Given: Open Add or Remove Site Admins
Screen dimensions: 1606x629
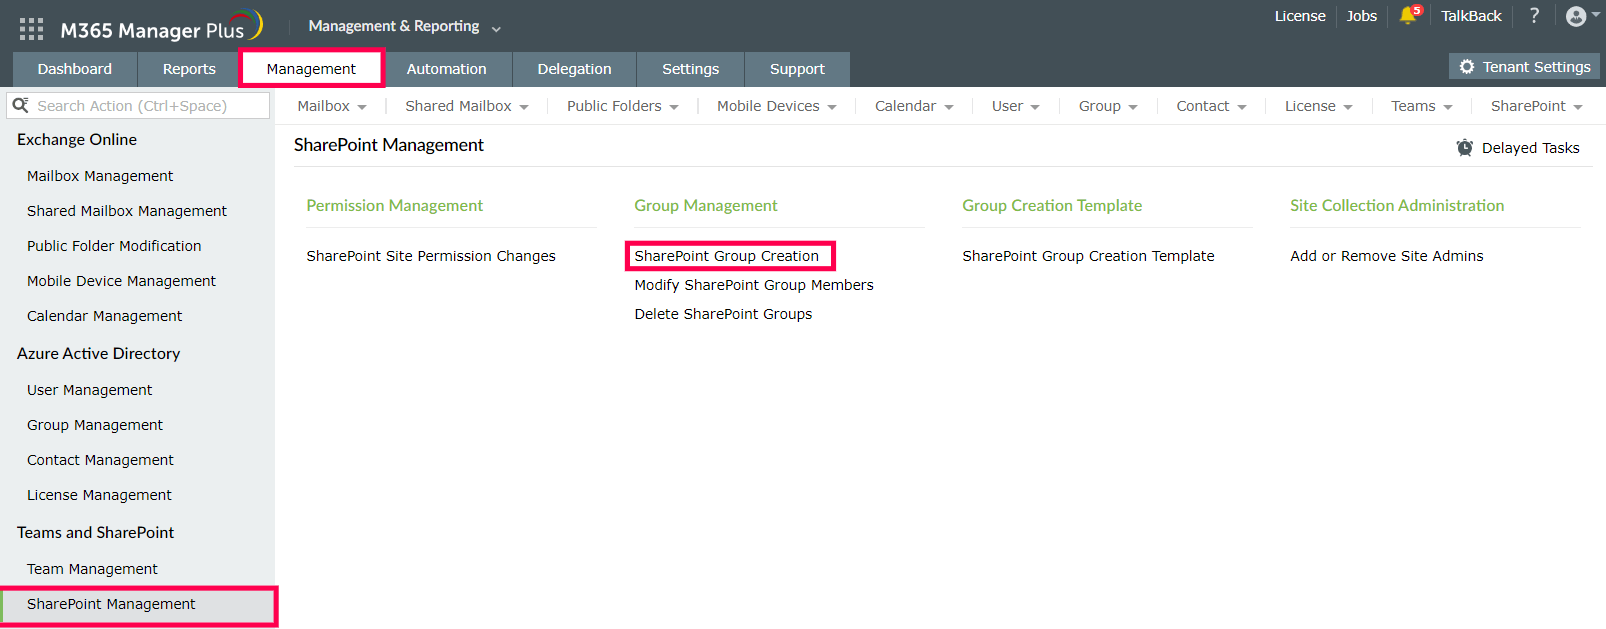Looking at the screenshot, I should tap(1387, 256).
